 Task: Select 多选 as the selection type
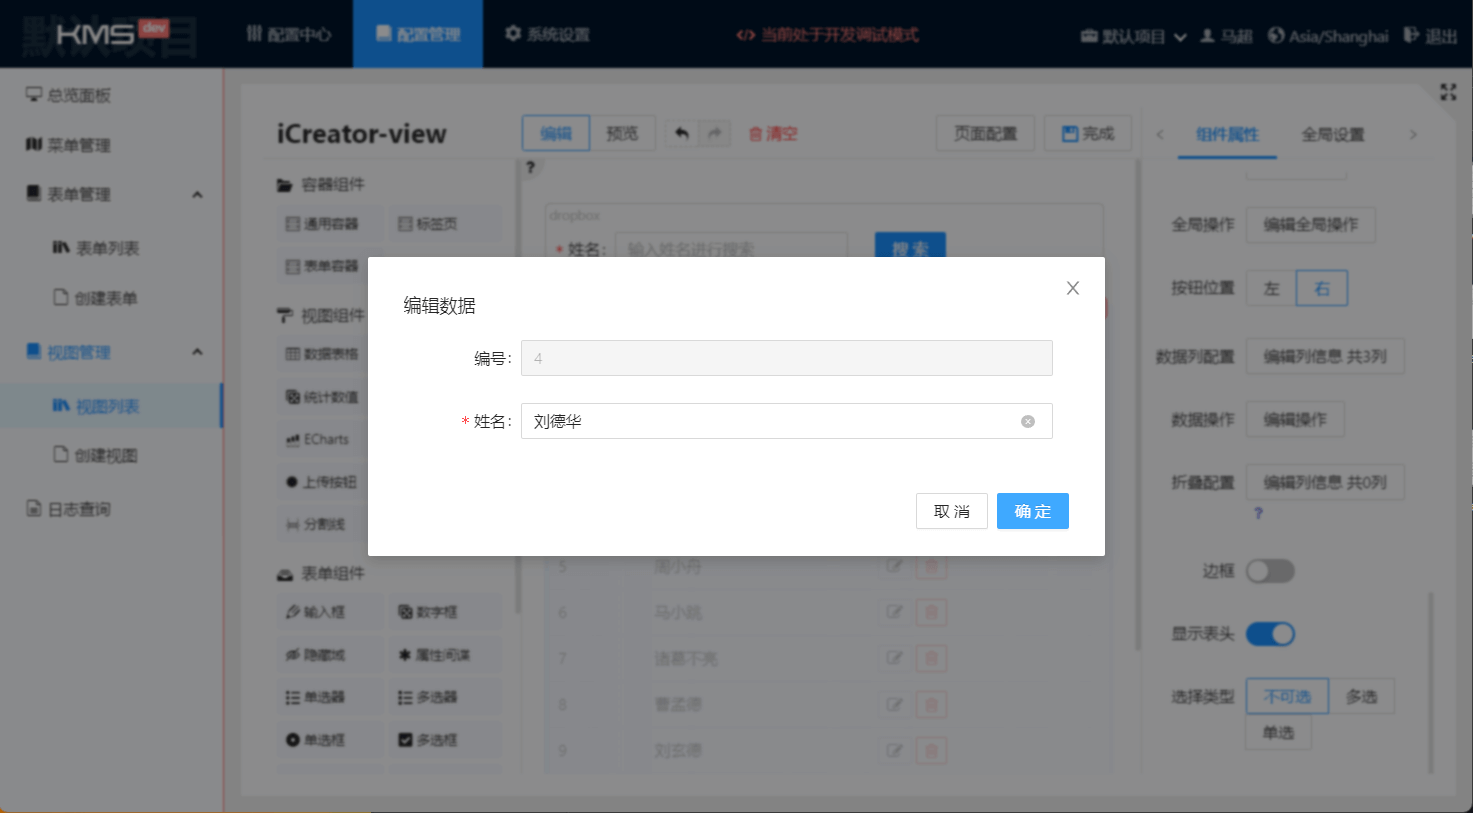tap(1361, 696)
